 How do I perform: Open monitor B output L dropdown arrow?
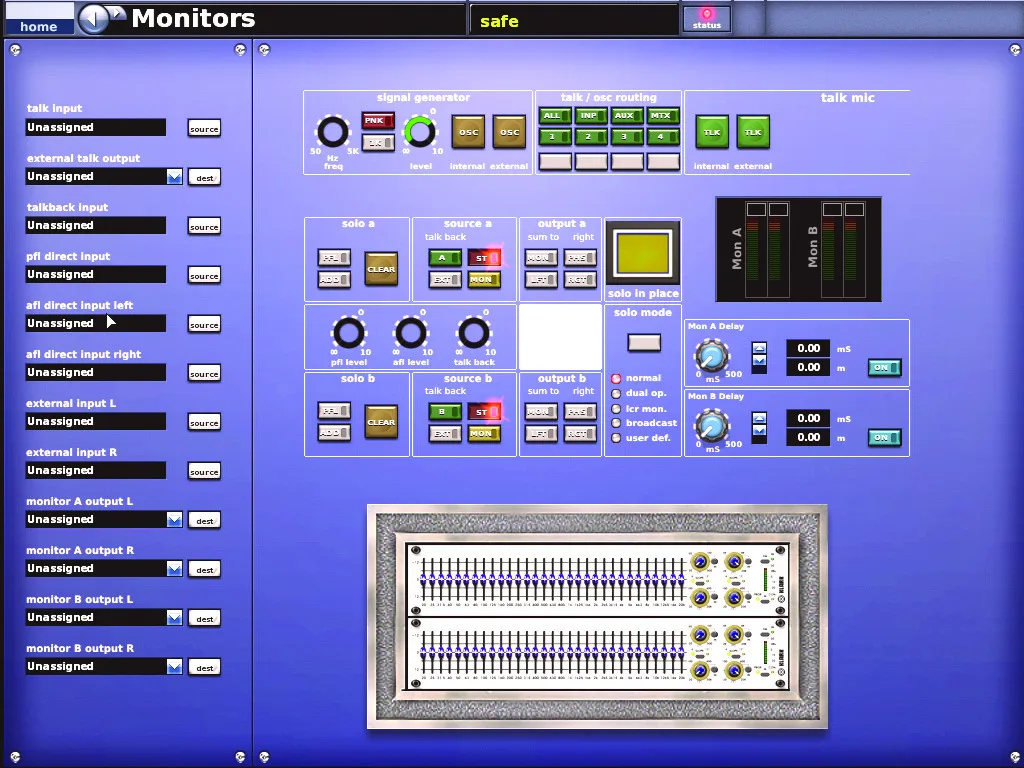(x=174, y=618)
